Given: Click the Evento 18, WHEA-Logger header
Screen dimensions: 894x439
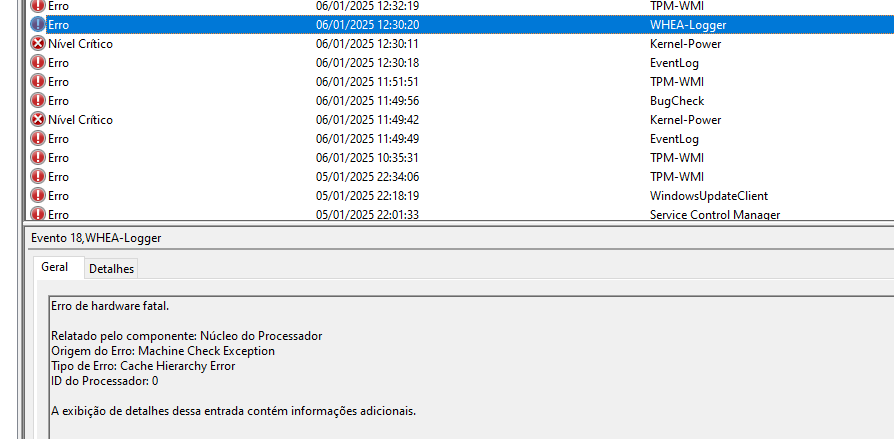Looking at the screenshot, I should tap(96, 238).
